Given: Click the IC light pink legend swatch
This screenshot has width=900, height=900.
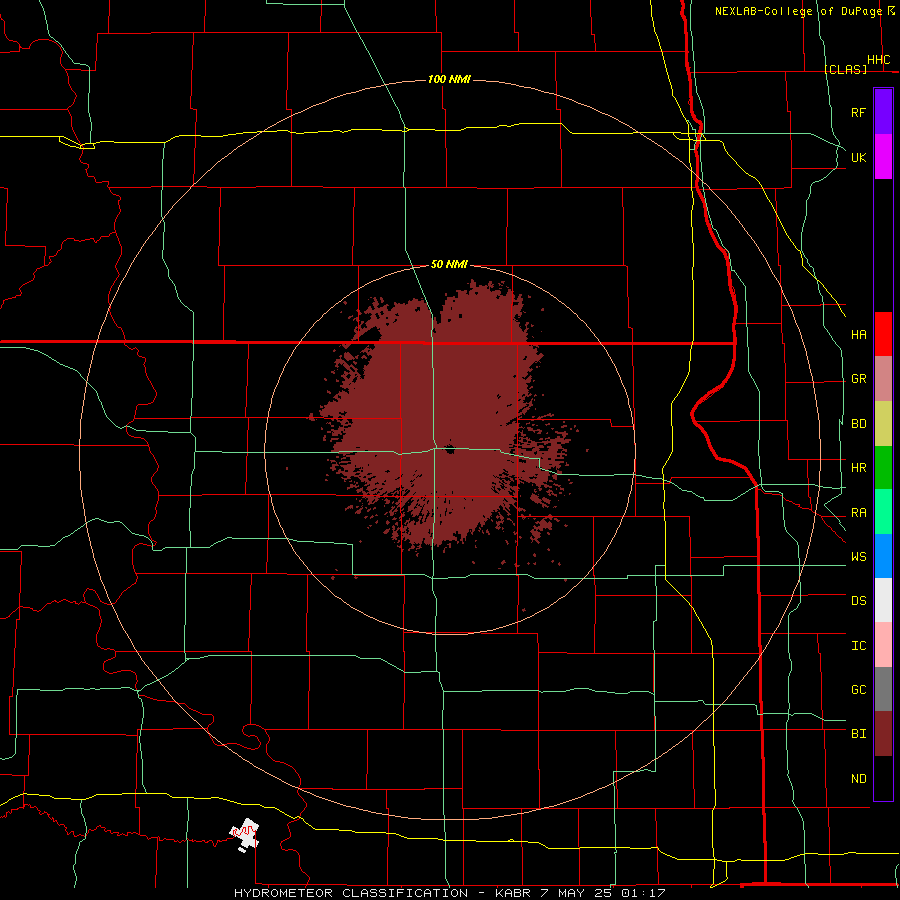Looking at the screenshot, I should (x=883, y=645).
